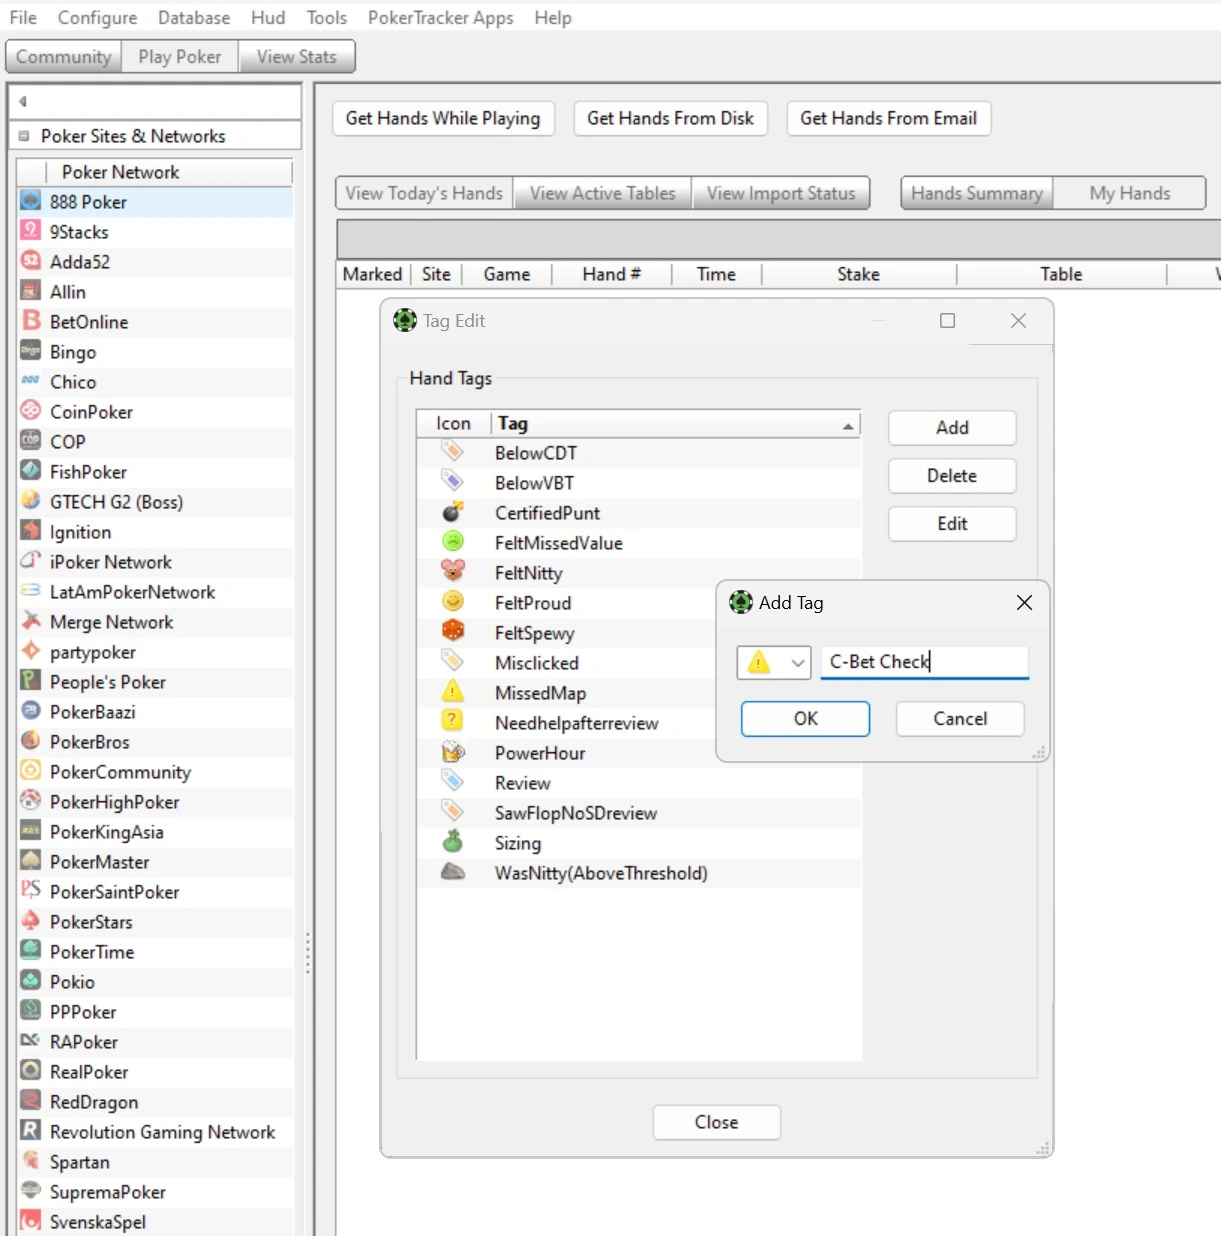1221x1236 pixels.
Task: Click the Hand # column header
Action: 612,274
